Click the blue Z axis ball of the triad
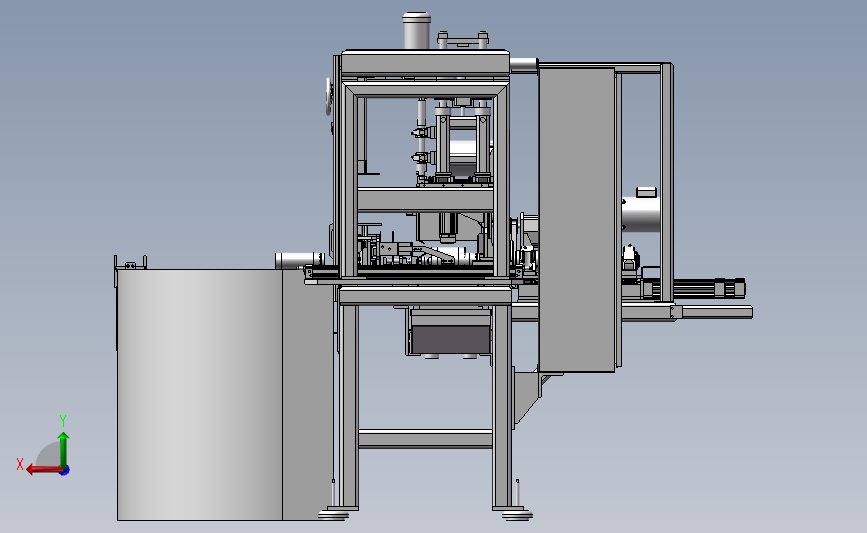 [x=65, y=471]
